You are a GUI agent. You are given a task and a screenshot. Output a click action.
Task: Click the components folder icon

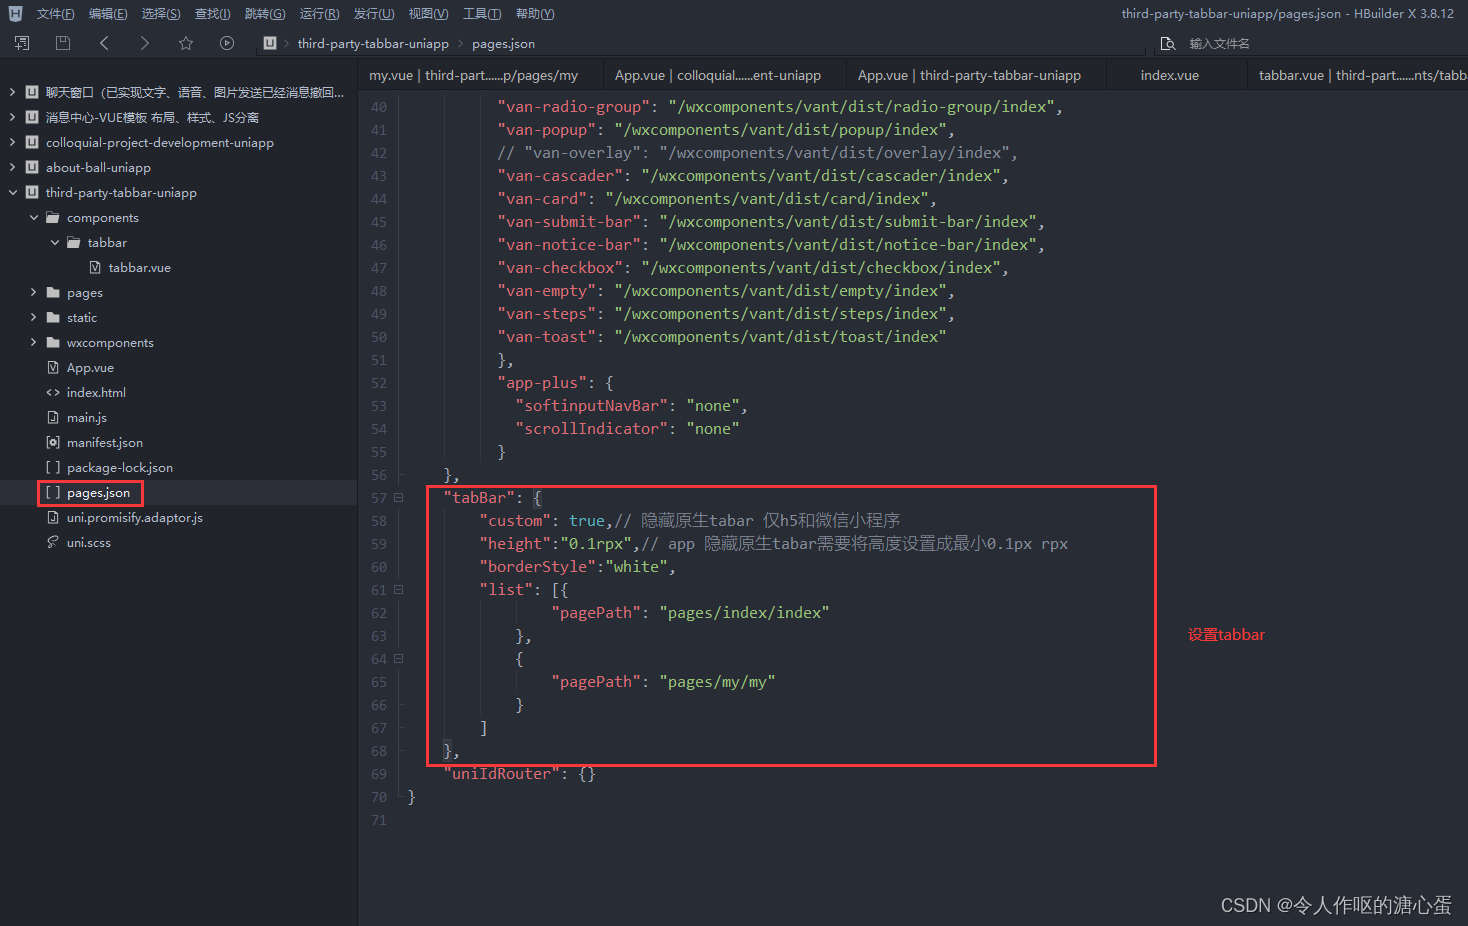coord(53,217)
